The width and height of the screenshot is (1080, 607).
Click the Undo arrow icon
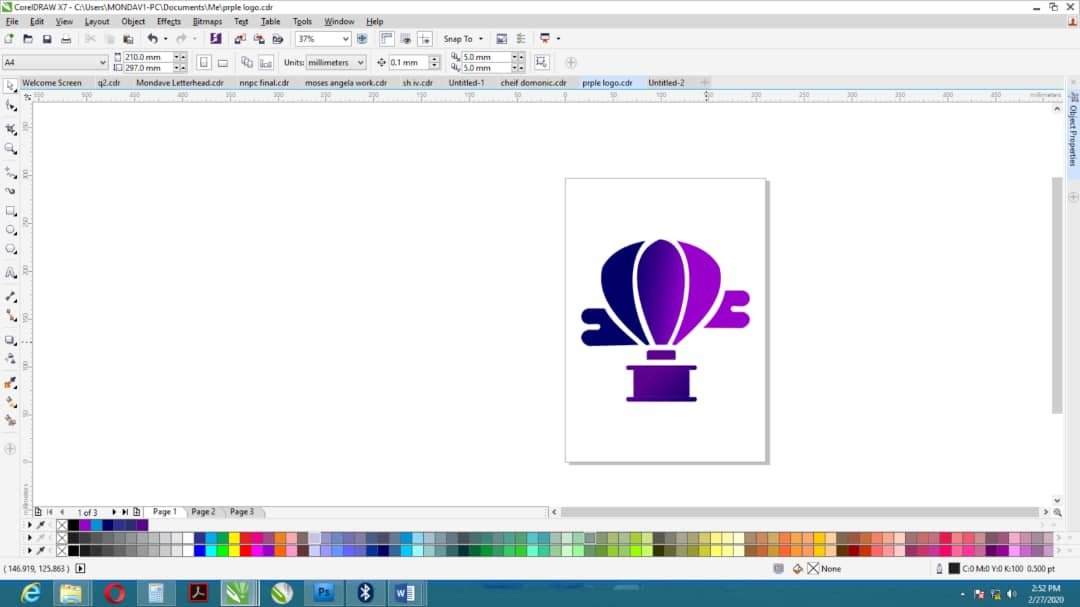pyautogui.click(x=152, y=39)
